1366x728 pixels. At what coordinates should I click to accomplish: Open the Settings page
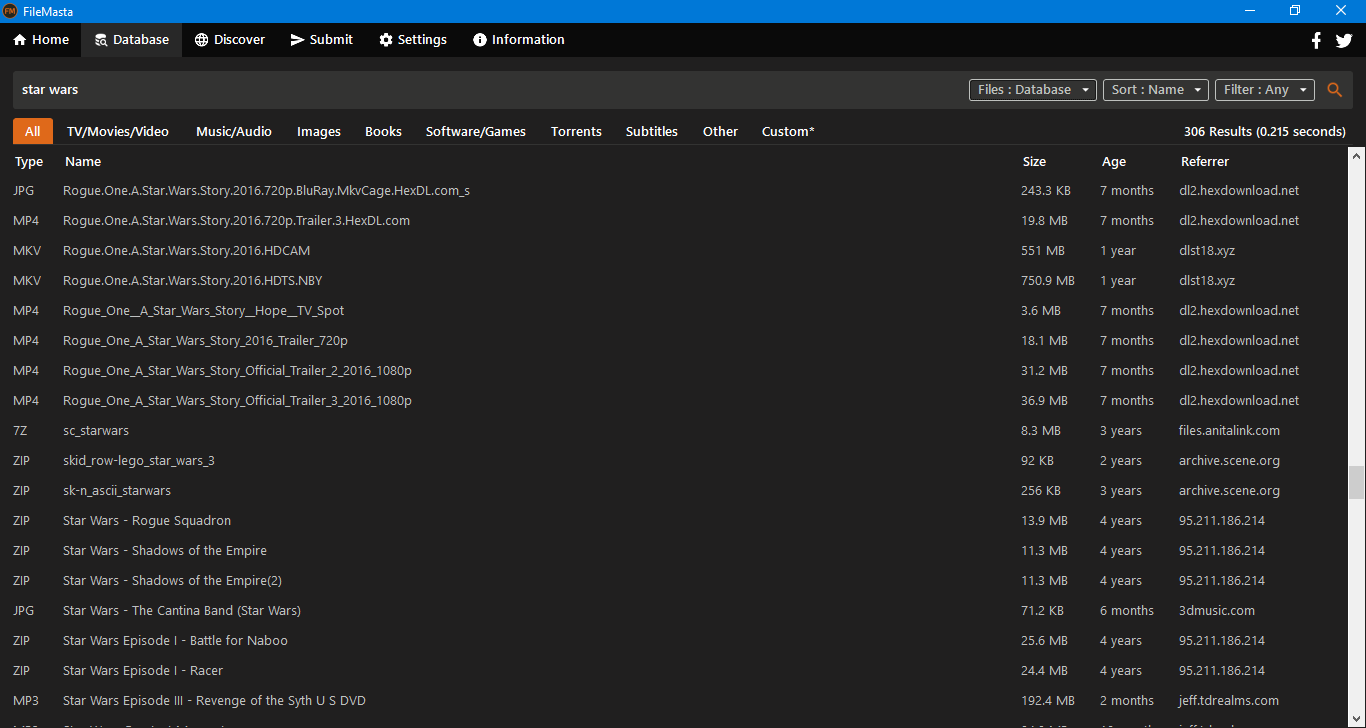pos(413,40)
